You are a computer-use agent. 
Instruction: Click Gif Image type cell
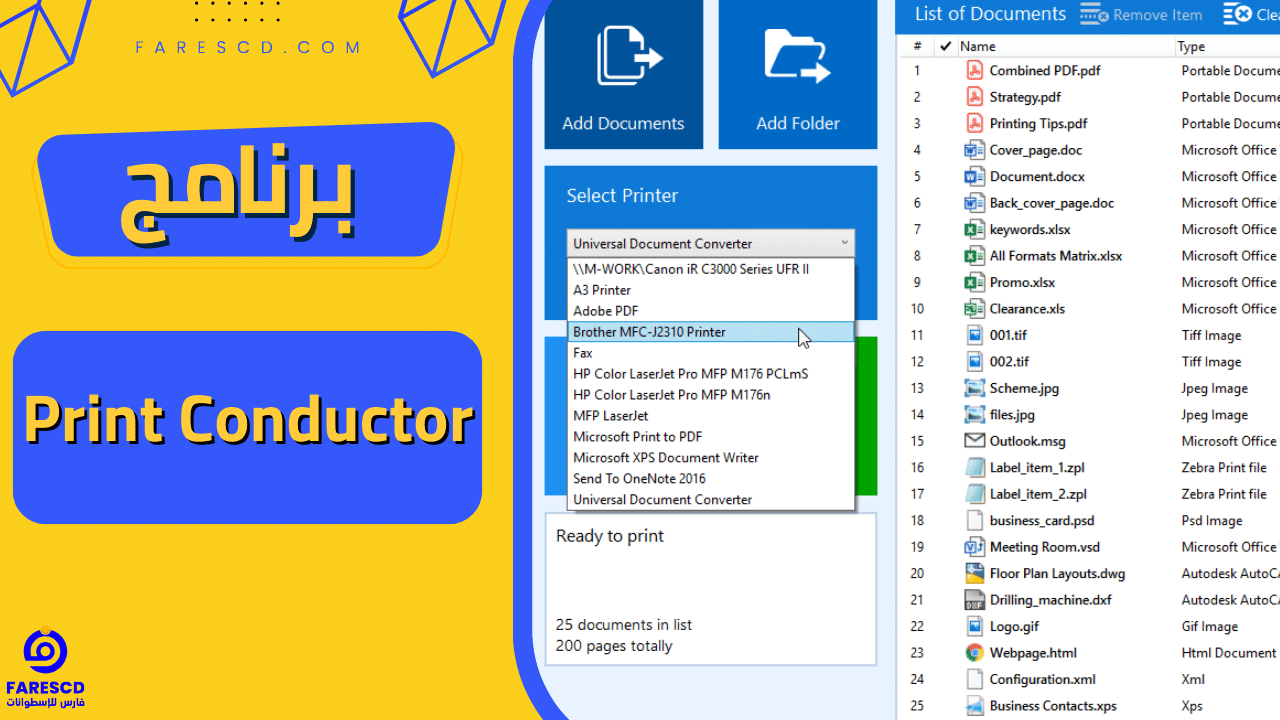(x=1210, y=627)
